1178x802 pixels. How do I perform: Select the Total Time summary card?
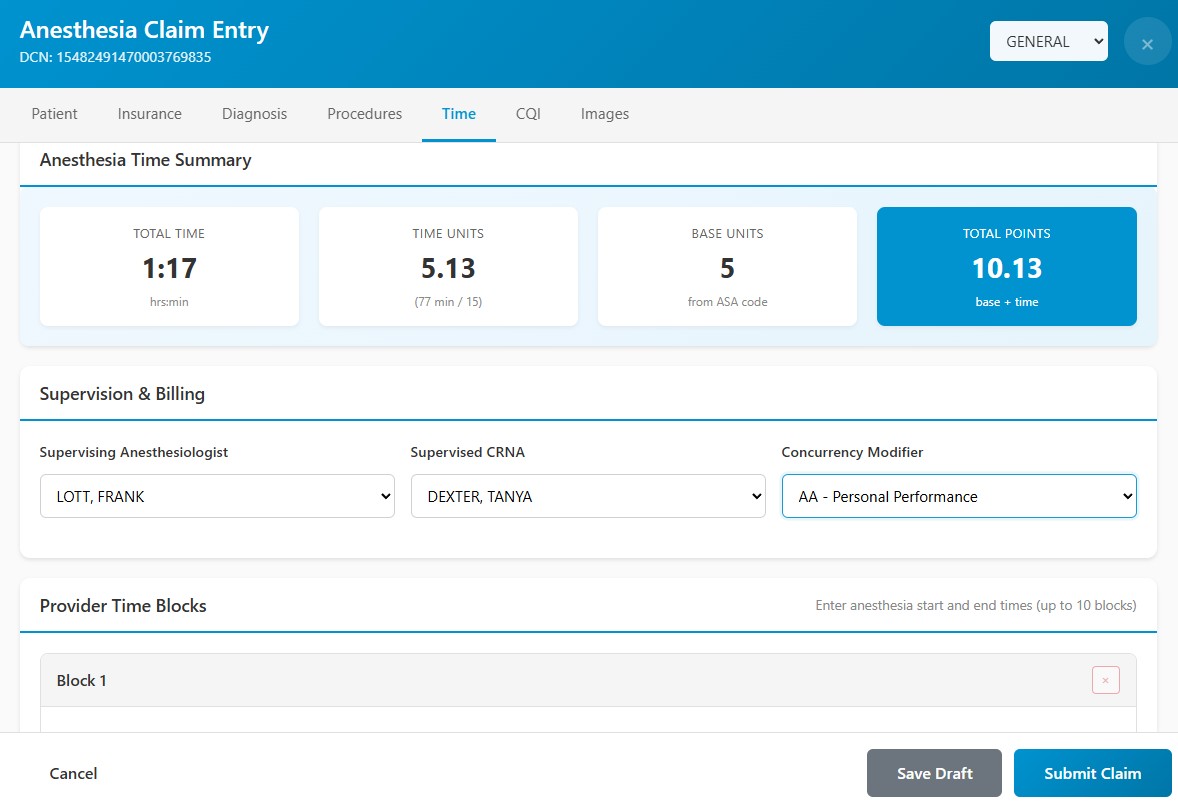point(169,266)
